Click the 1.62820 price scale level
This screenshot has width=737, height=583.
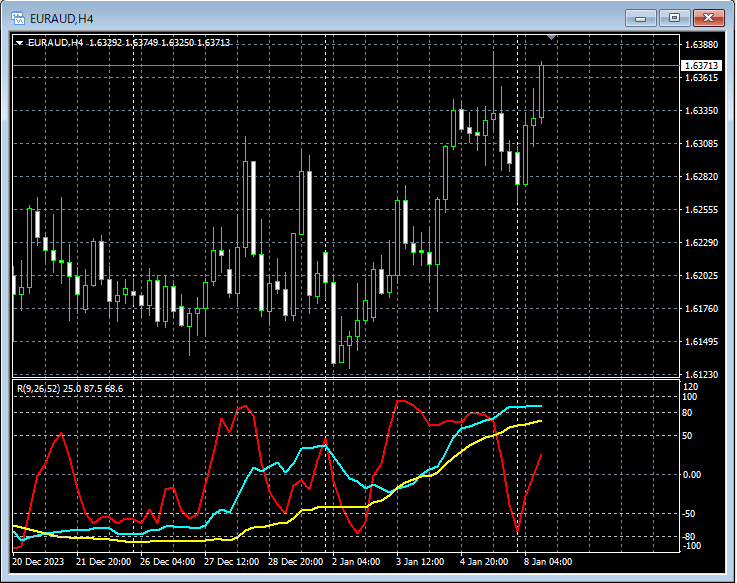(701, 176)
